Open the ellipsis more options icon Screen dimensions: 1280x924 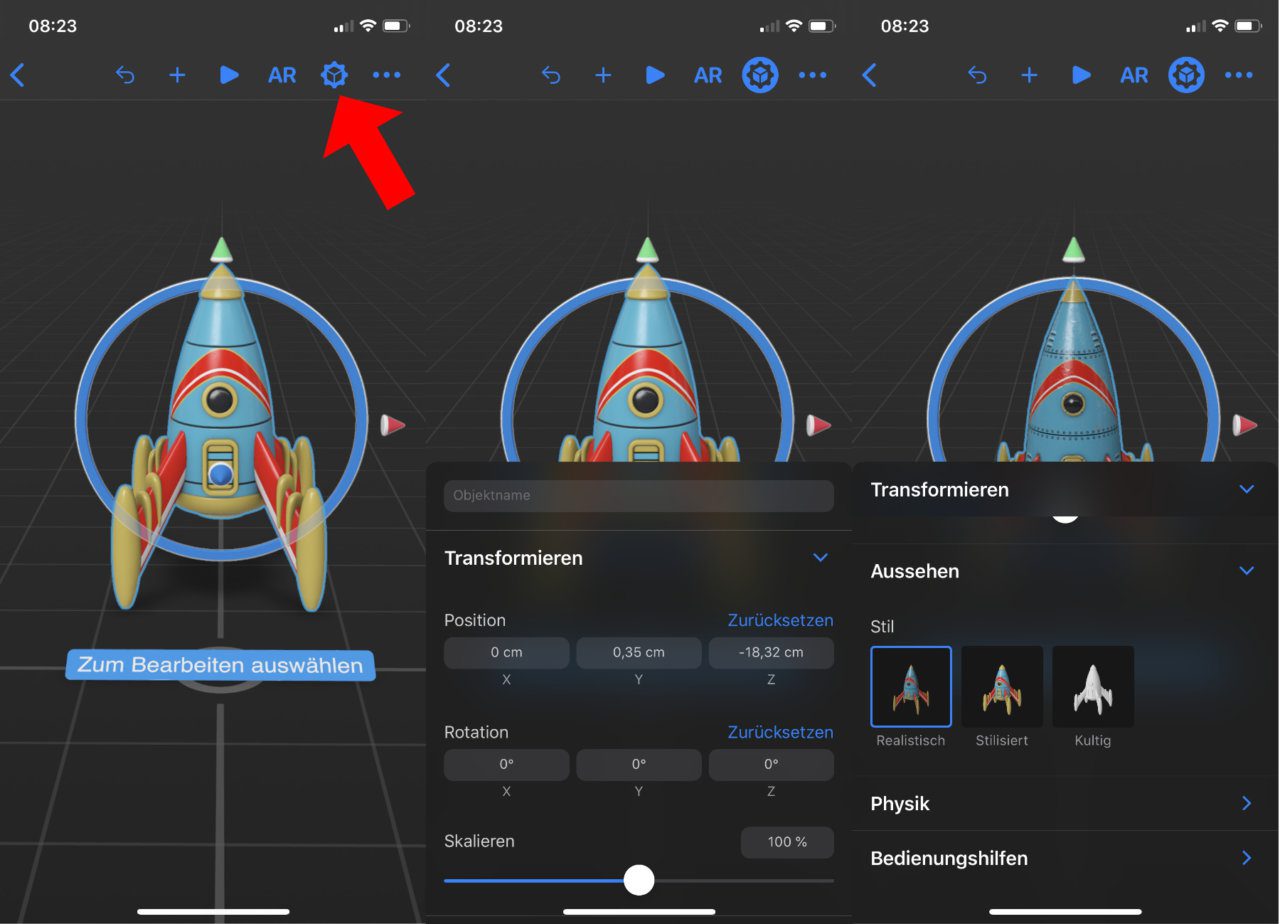coord(387,75)
